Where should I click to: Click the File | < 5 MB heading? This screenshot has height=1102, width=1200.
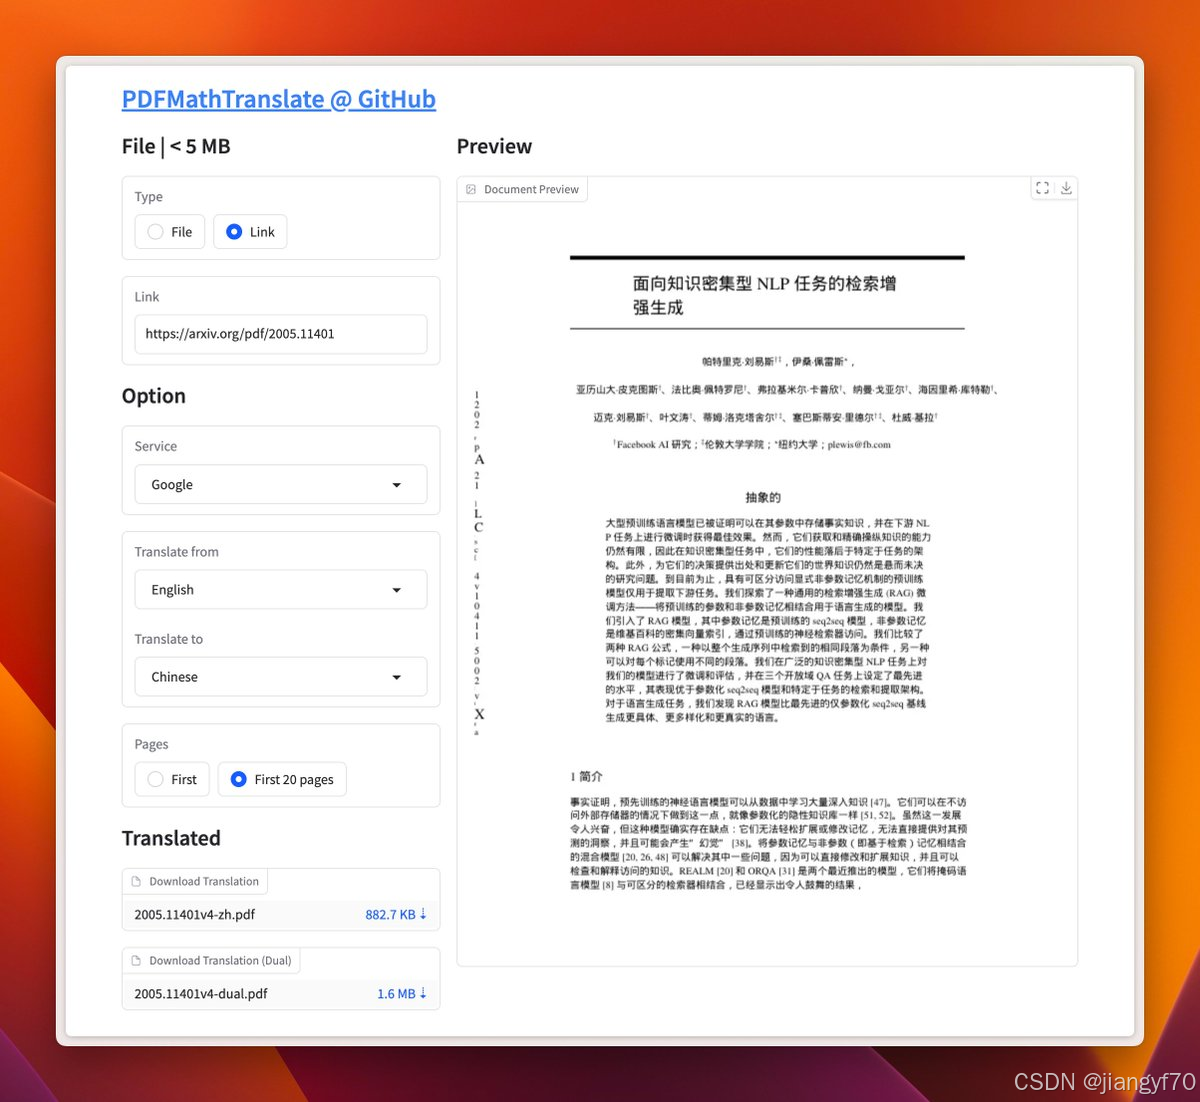(176, 146)
